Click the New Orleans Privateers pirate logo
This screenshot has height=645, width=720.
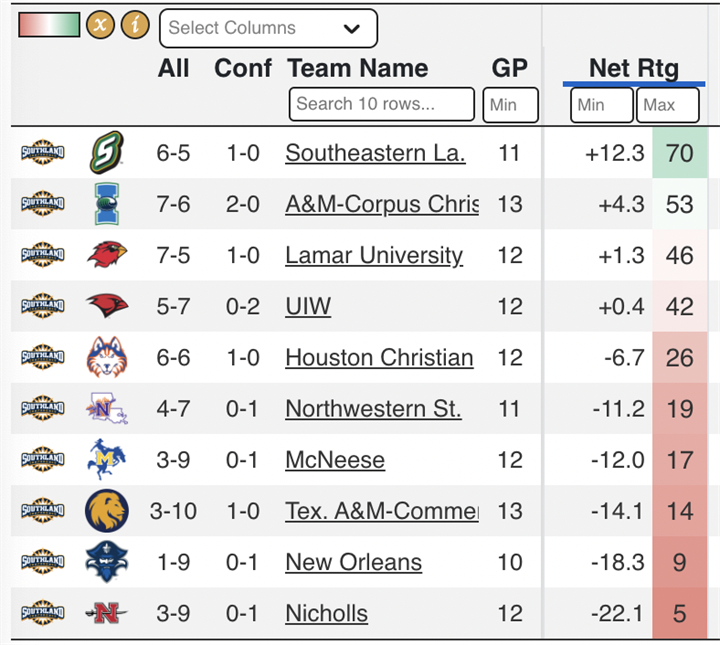coord(107,562)
